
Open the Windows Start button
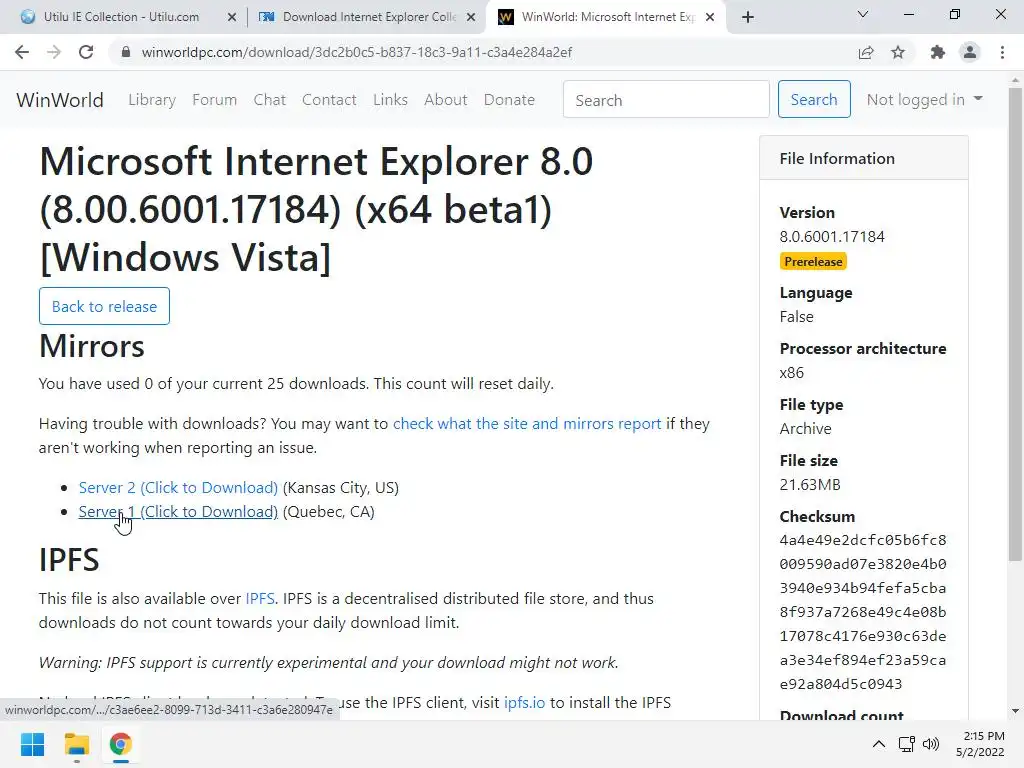coord(32,744)
